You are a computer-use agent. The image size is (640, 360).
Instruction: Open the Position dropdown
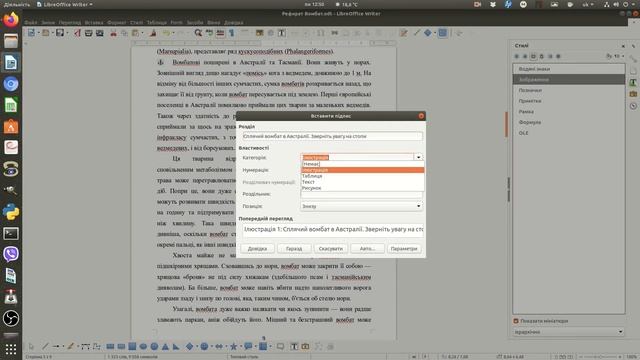click(361, 206)
